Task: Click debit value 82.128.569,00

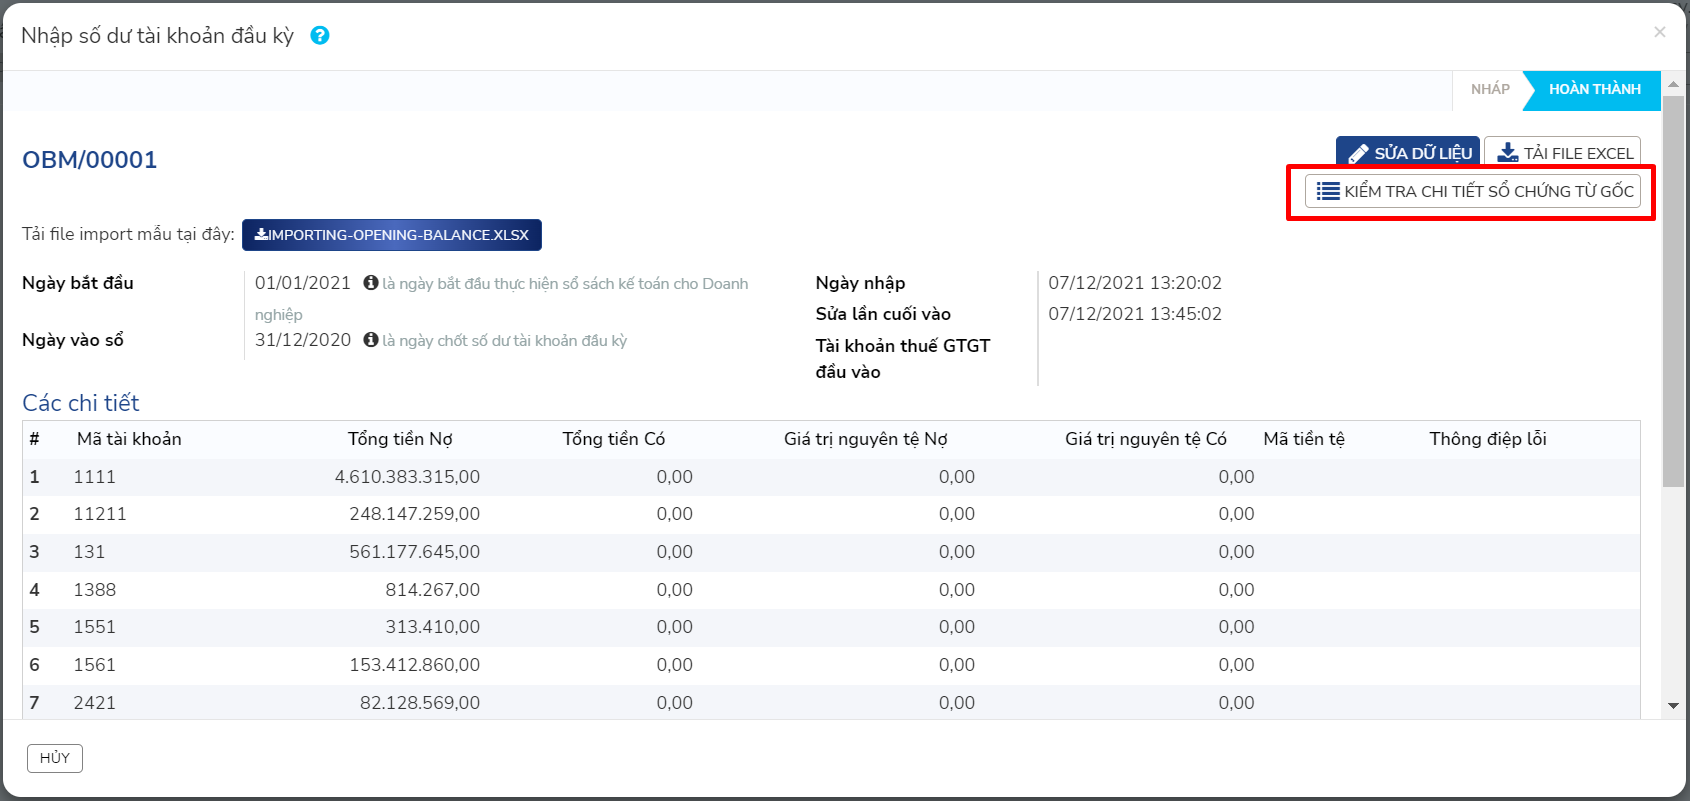Action: 420,703
